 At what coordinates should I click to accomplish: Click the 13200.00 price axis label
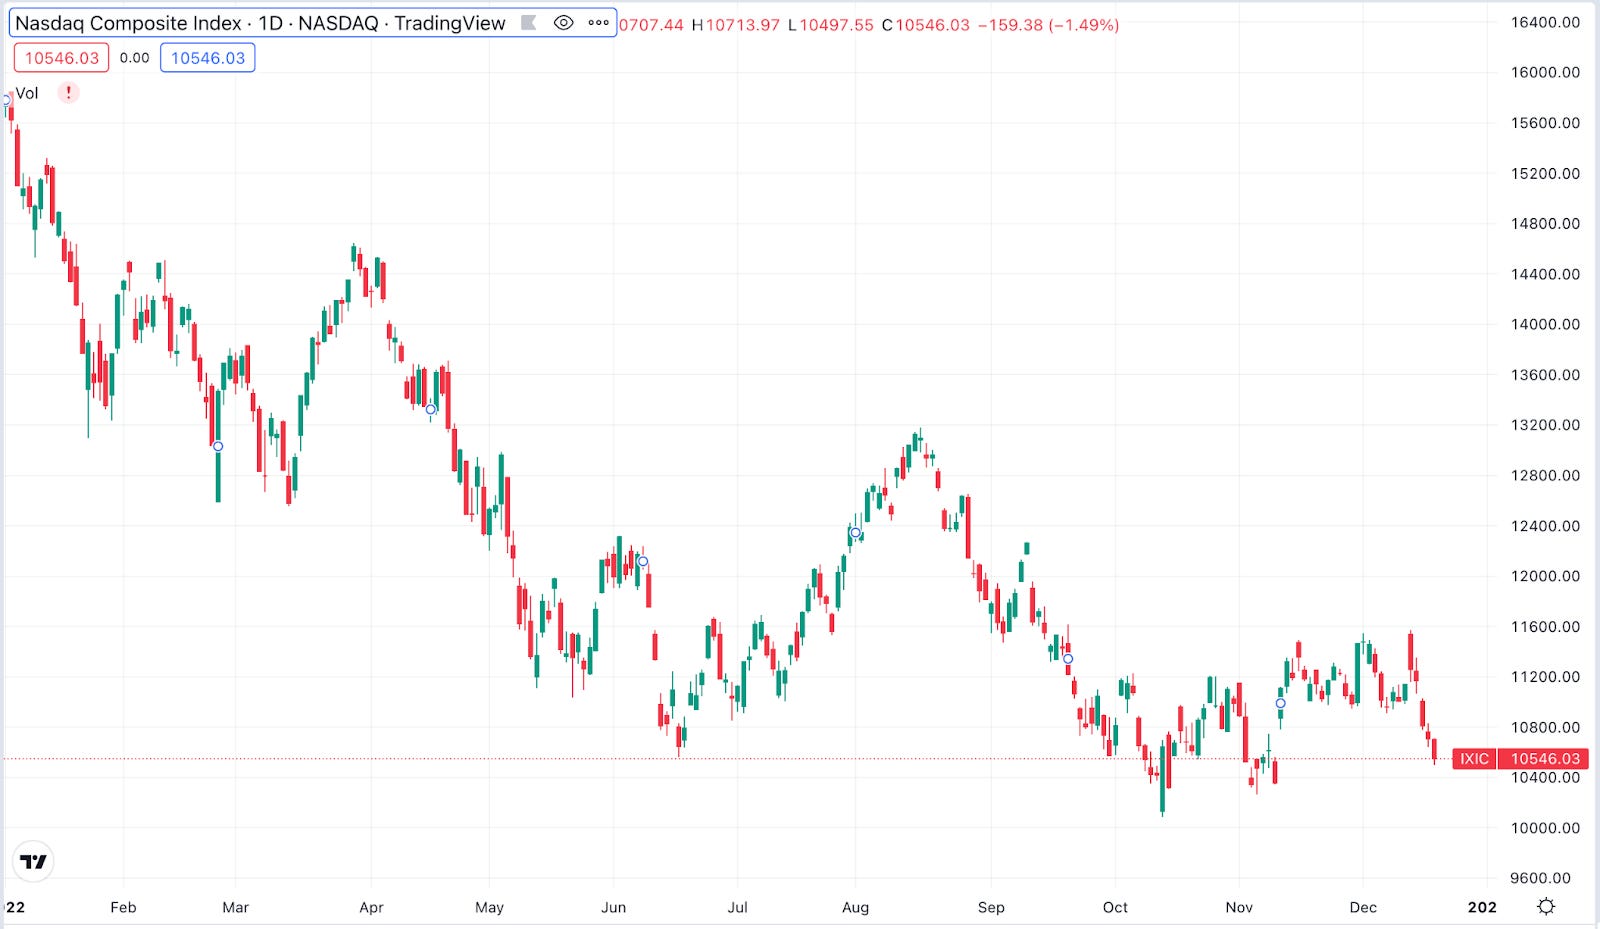point(1545,425)
